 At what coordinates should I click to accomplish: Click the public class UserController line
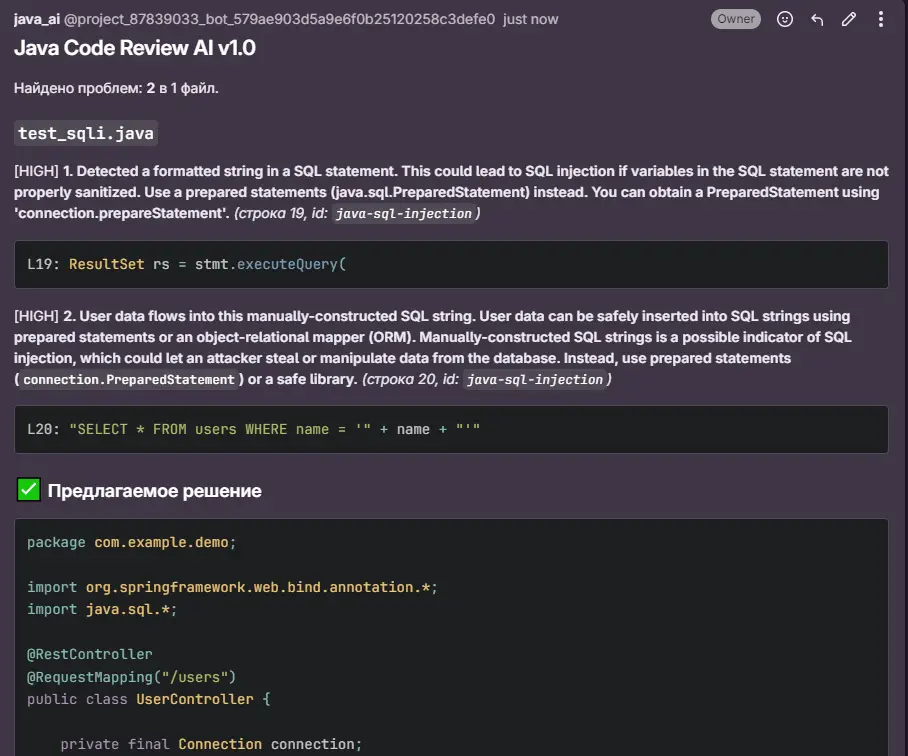148,699
